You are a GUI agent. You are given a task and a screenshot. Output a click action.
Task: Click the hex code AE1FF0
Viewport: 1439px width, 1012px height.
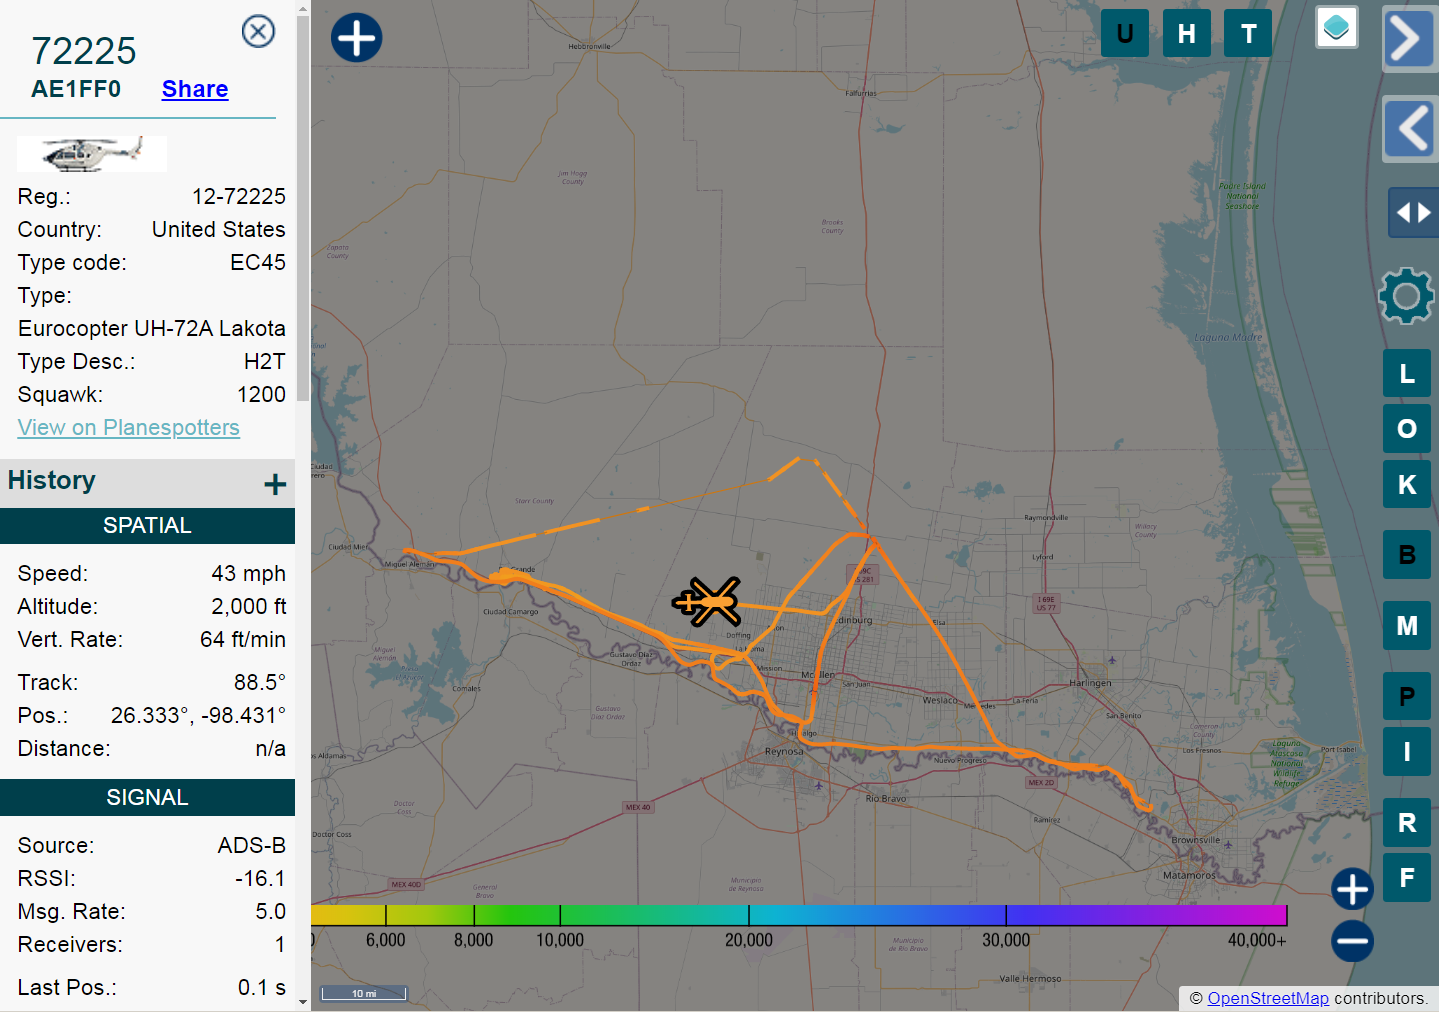coord(76,89)
